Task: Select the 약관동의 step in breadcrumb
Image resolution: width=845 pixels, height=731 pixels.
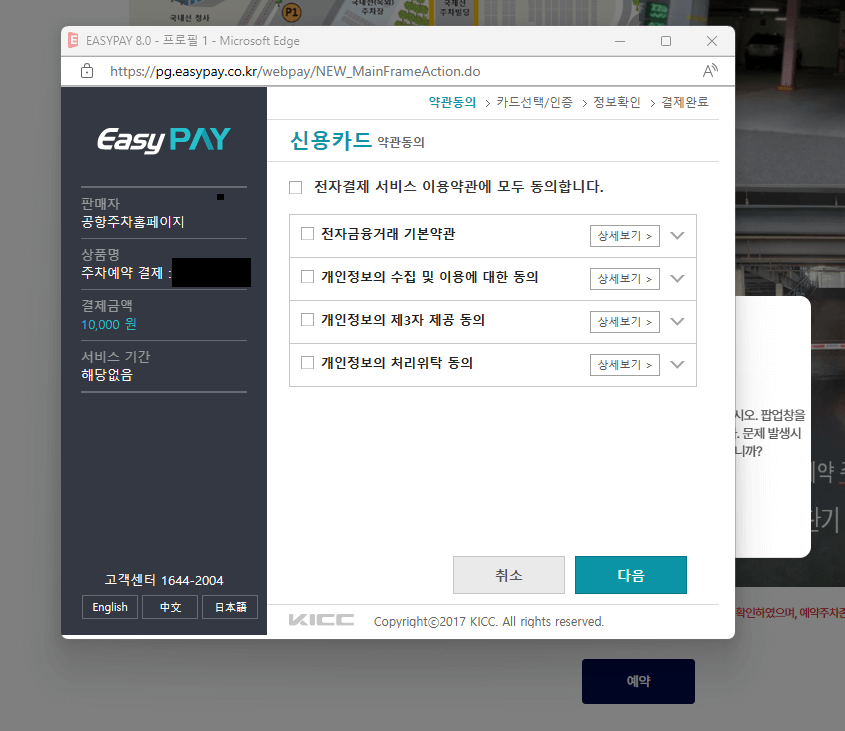Action: pyautogui.click(x=452, y=102)
